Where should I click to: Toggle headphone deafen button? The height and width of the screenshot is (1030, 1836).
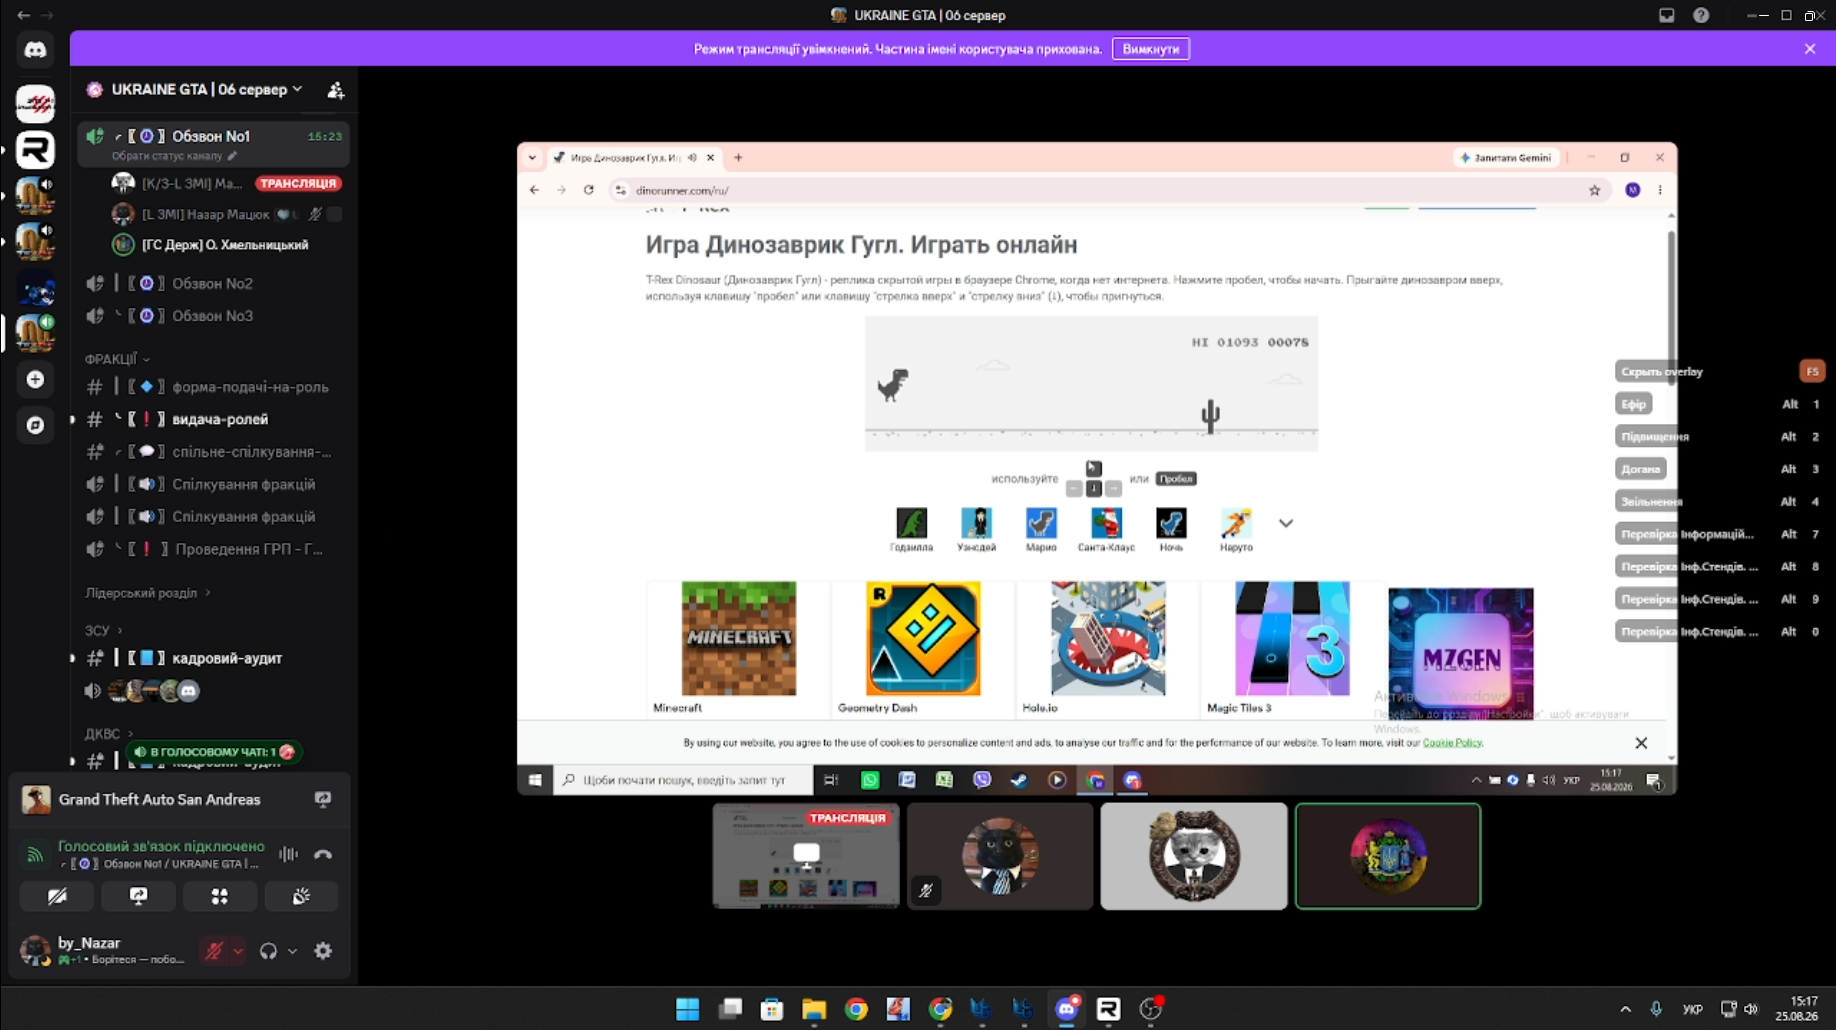(268, 951)
